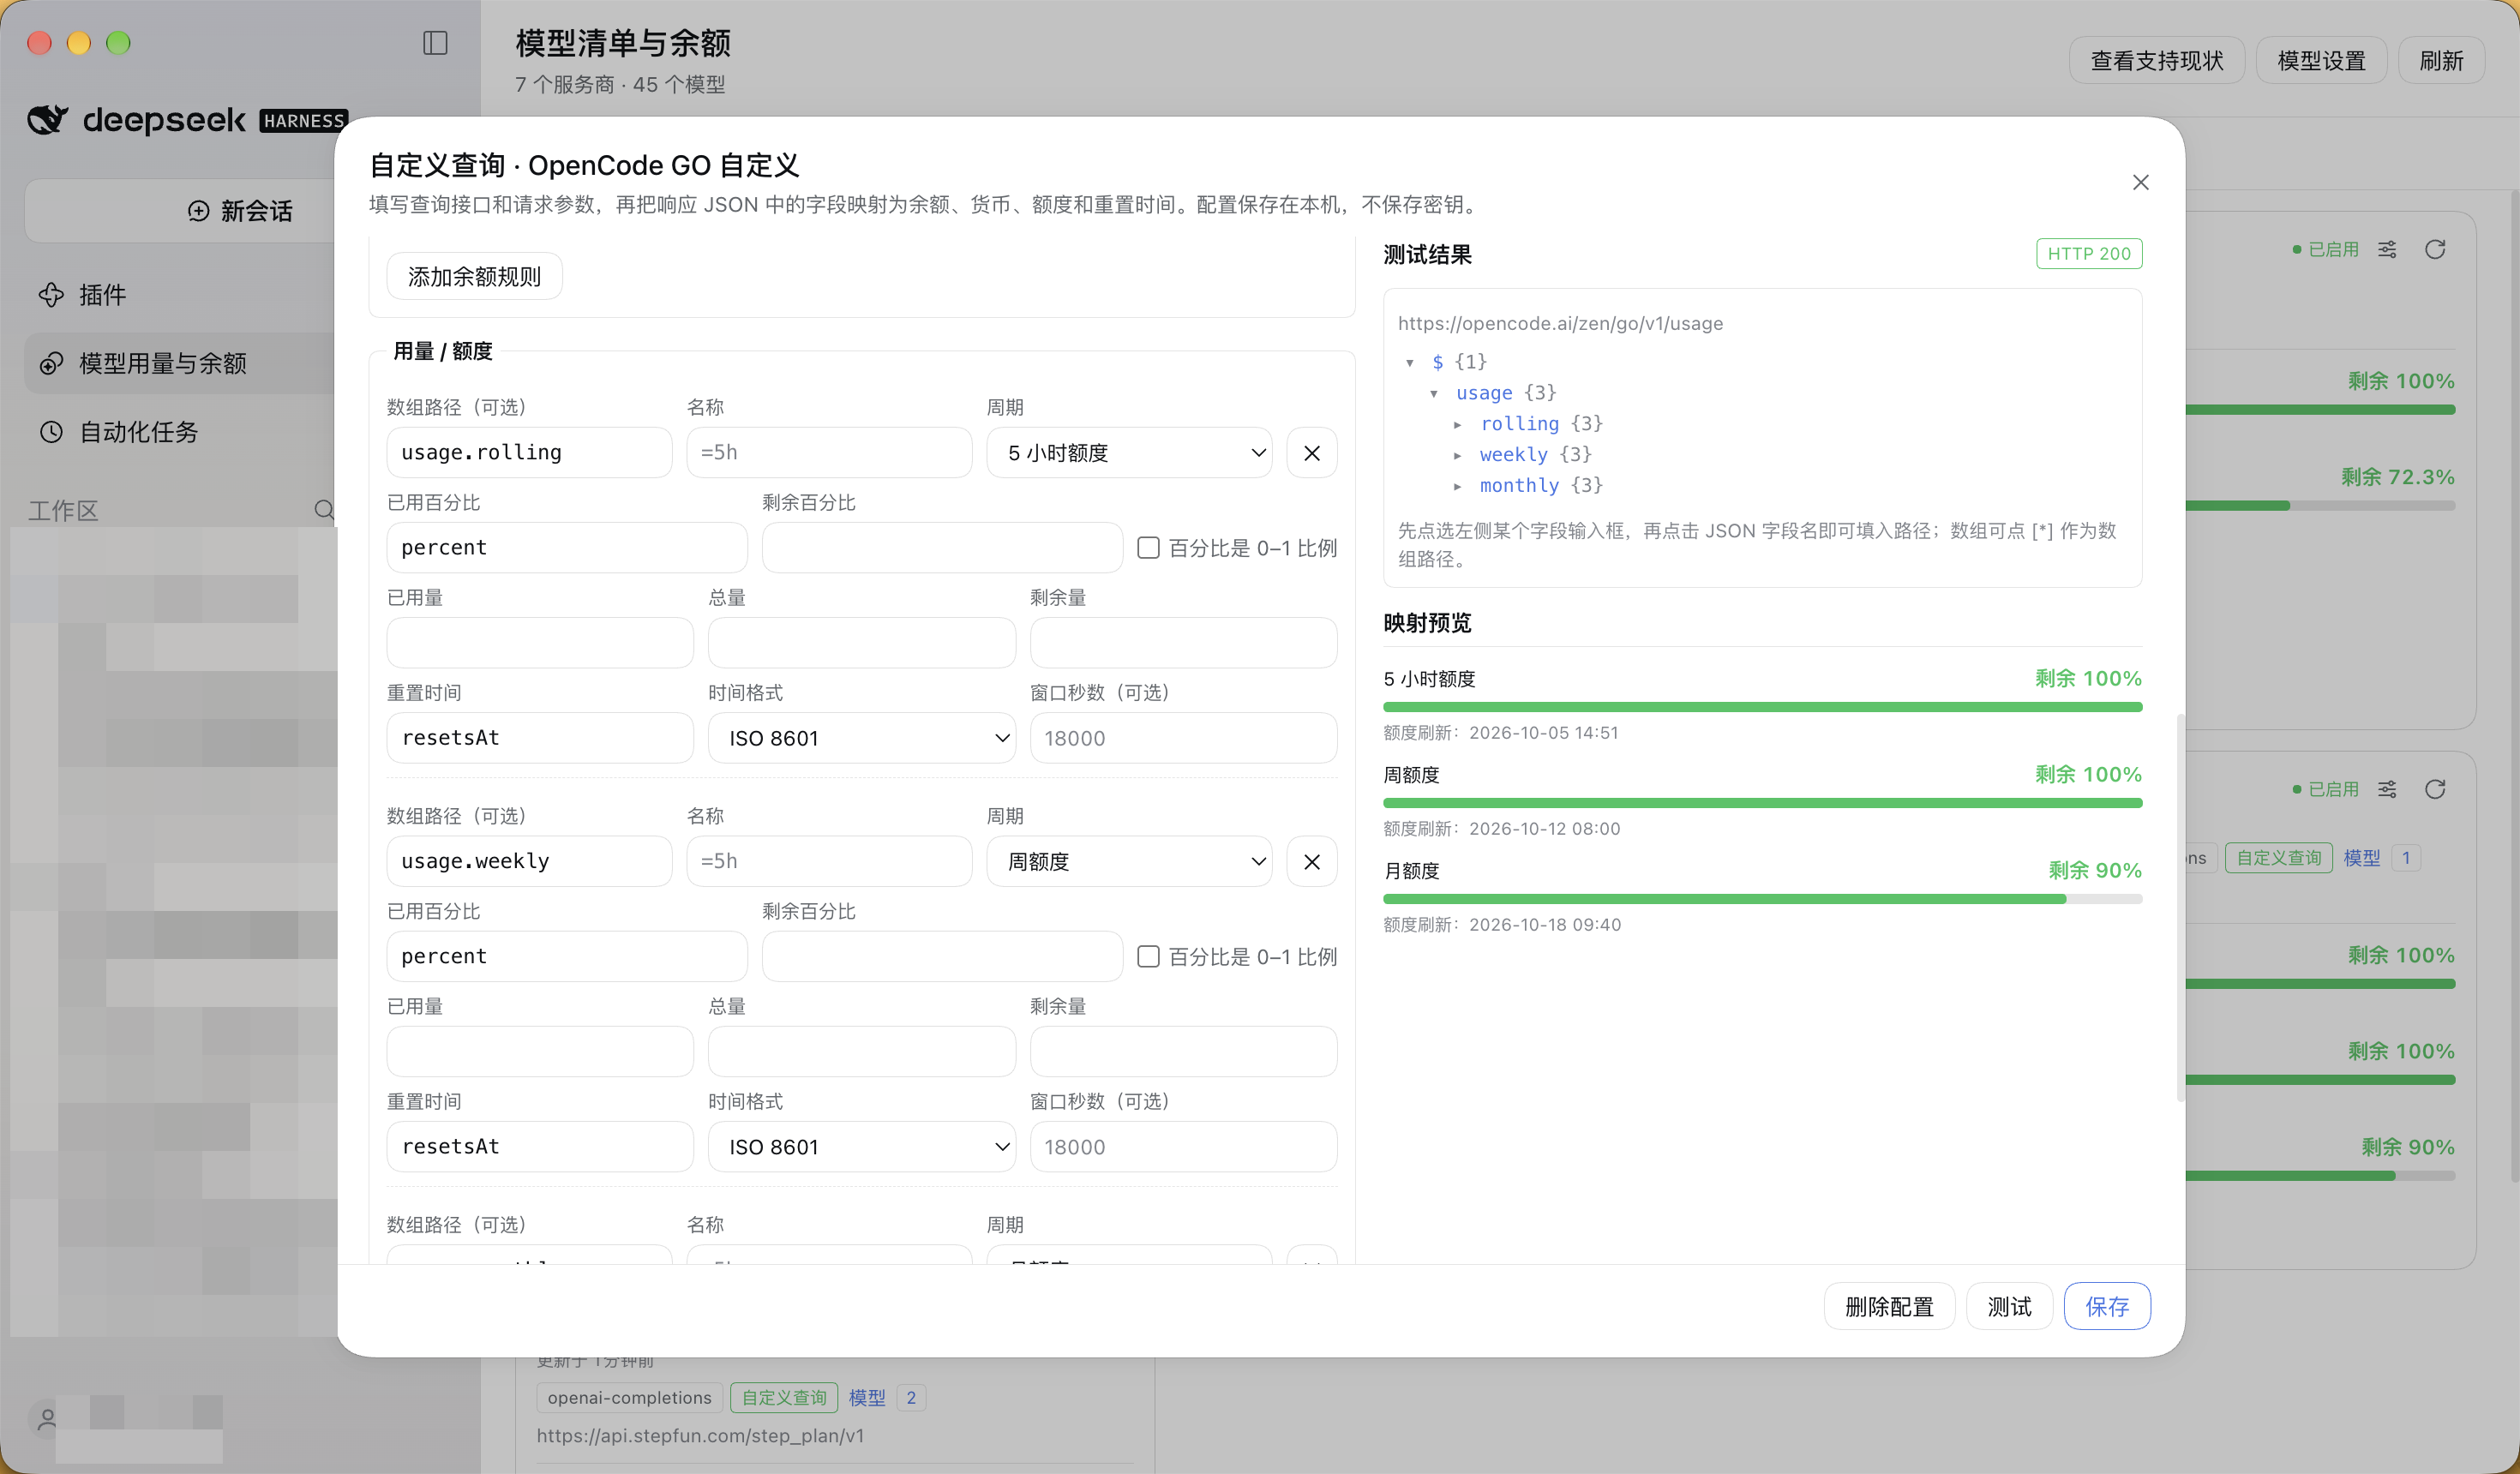The height and width of the screenshot is (1474, 2520).
Task: Click 模型 1 link on provider card
Action: pyautogui.click(x=2380, y=858)
